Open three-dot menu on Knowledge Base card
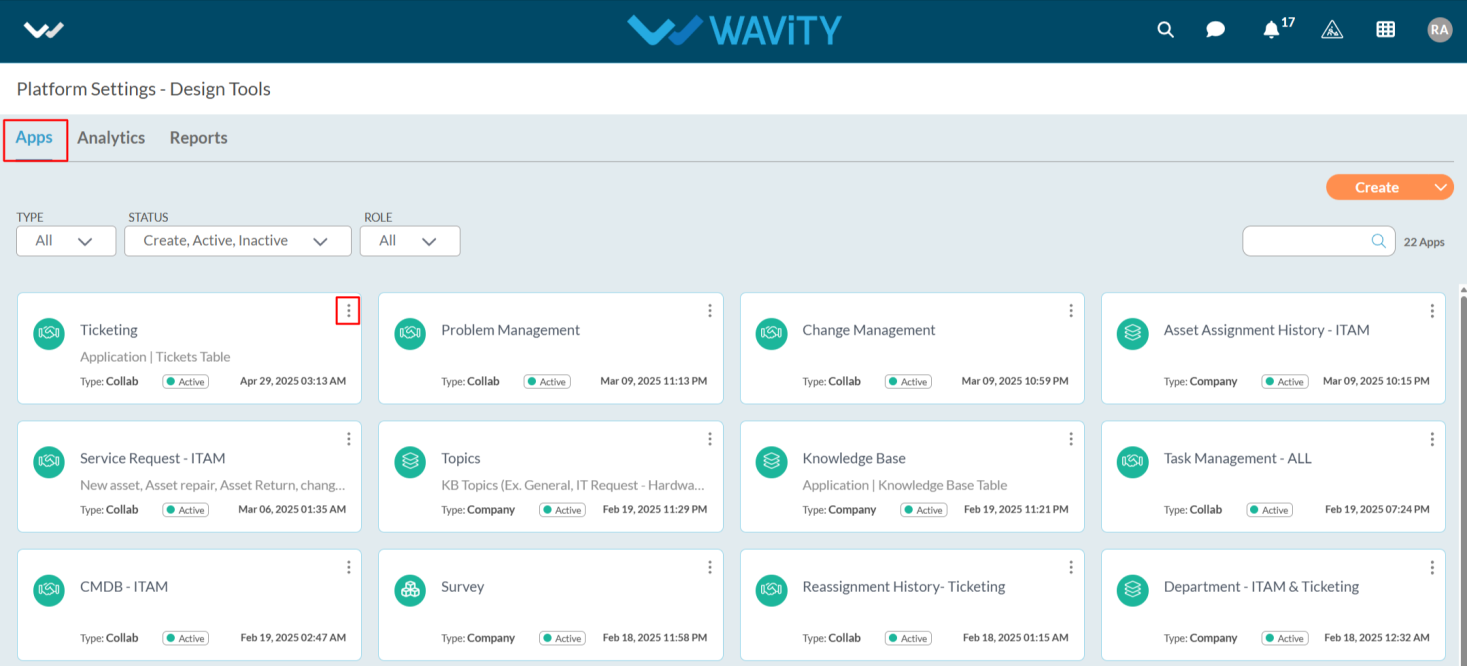 (x=1071, y=439)
